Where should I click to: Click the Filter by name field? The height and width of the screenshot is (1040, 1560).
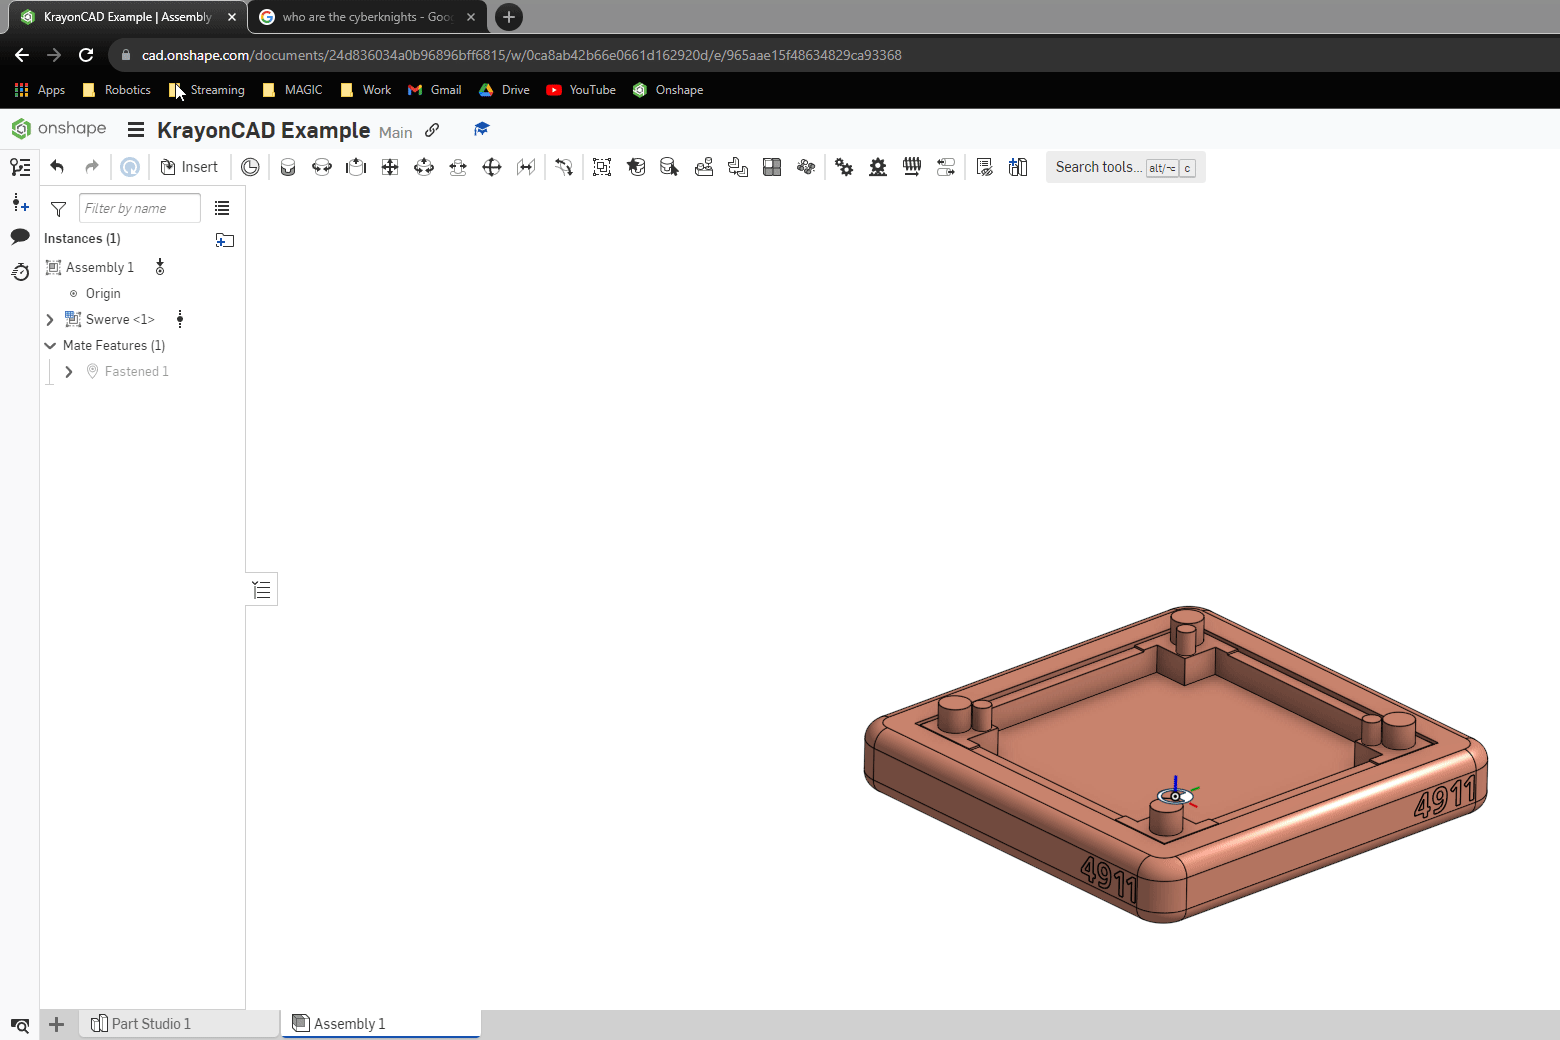[140, 208]
